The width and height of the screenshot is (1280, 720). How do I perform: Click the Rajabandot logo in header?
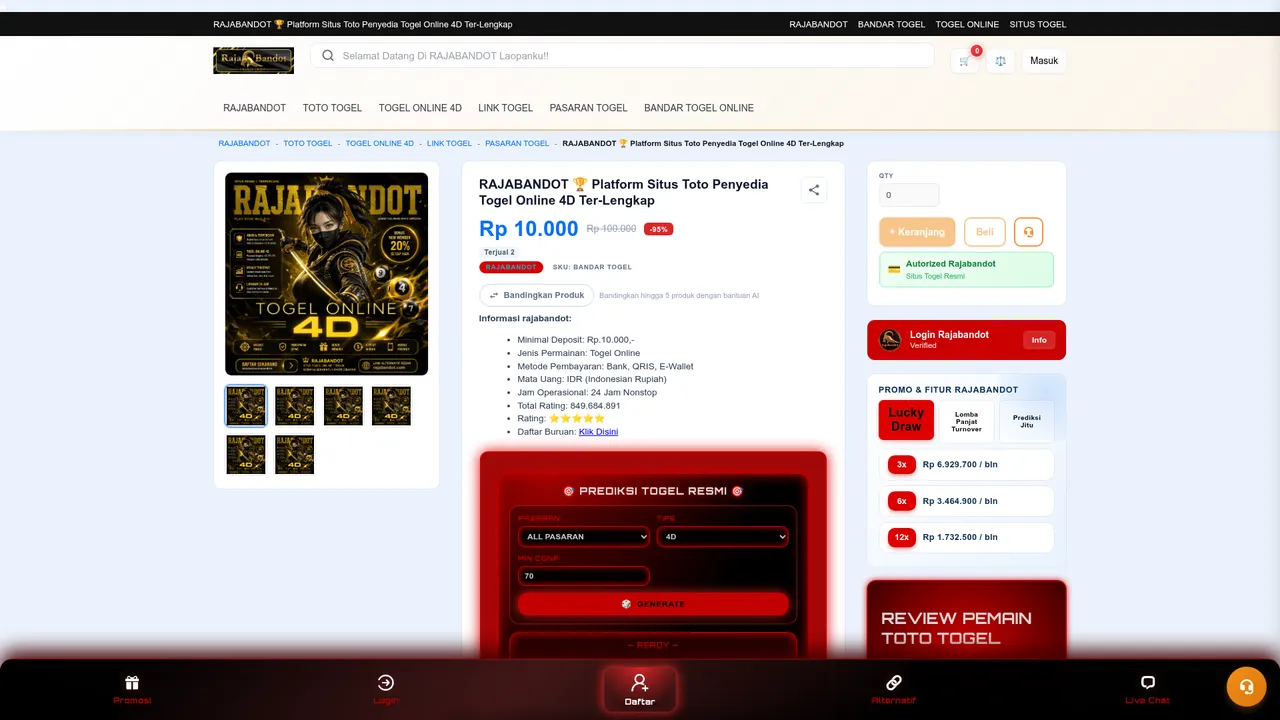pyautogui.click(x=253, y=60)
